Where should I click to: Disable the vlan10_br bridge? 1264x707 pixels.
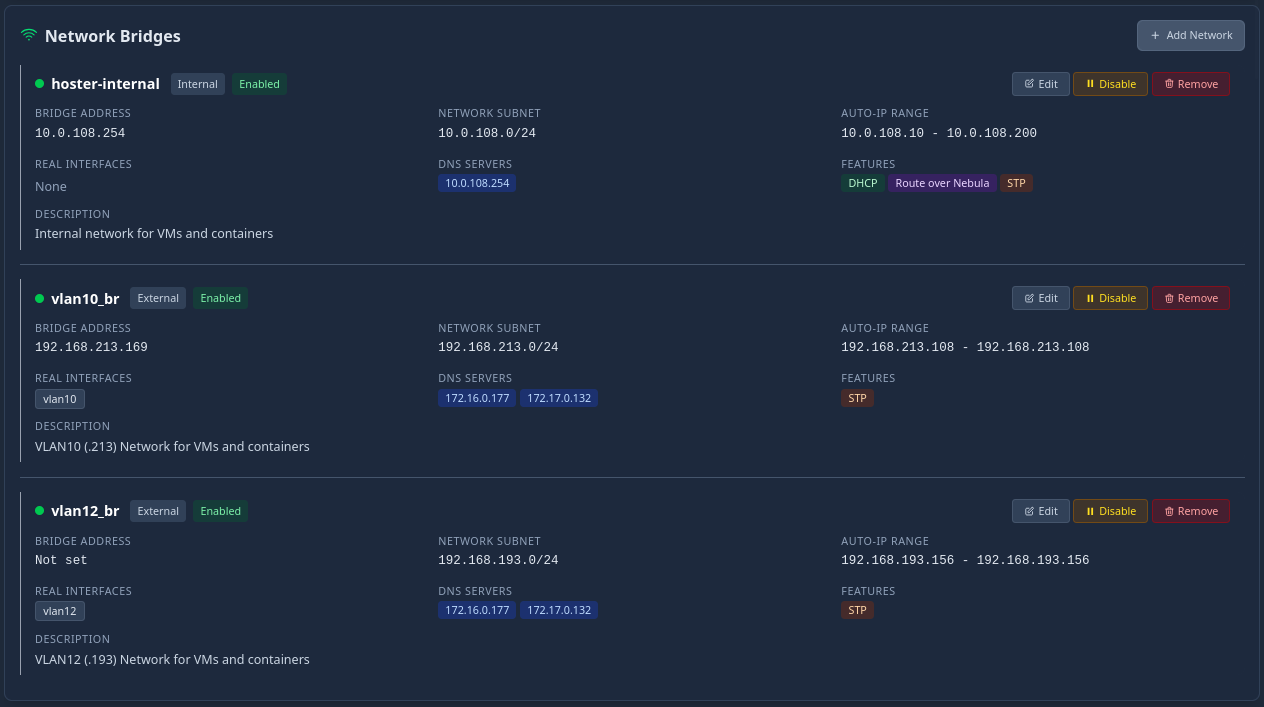pos(1110,298)
